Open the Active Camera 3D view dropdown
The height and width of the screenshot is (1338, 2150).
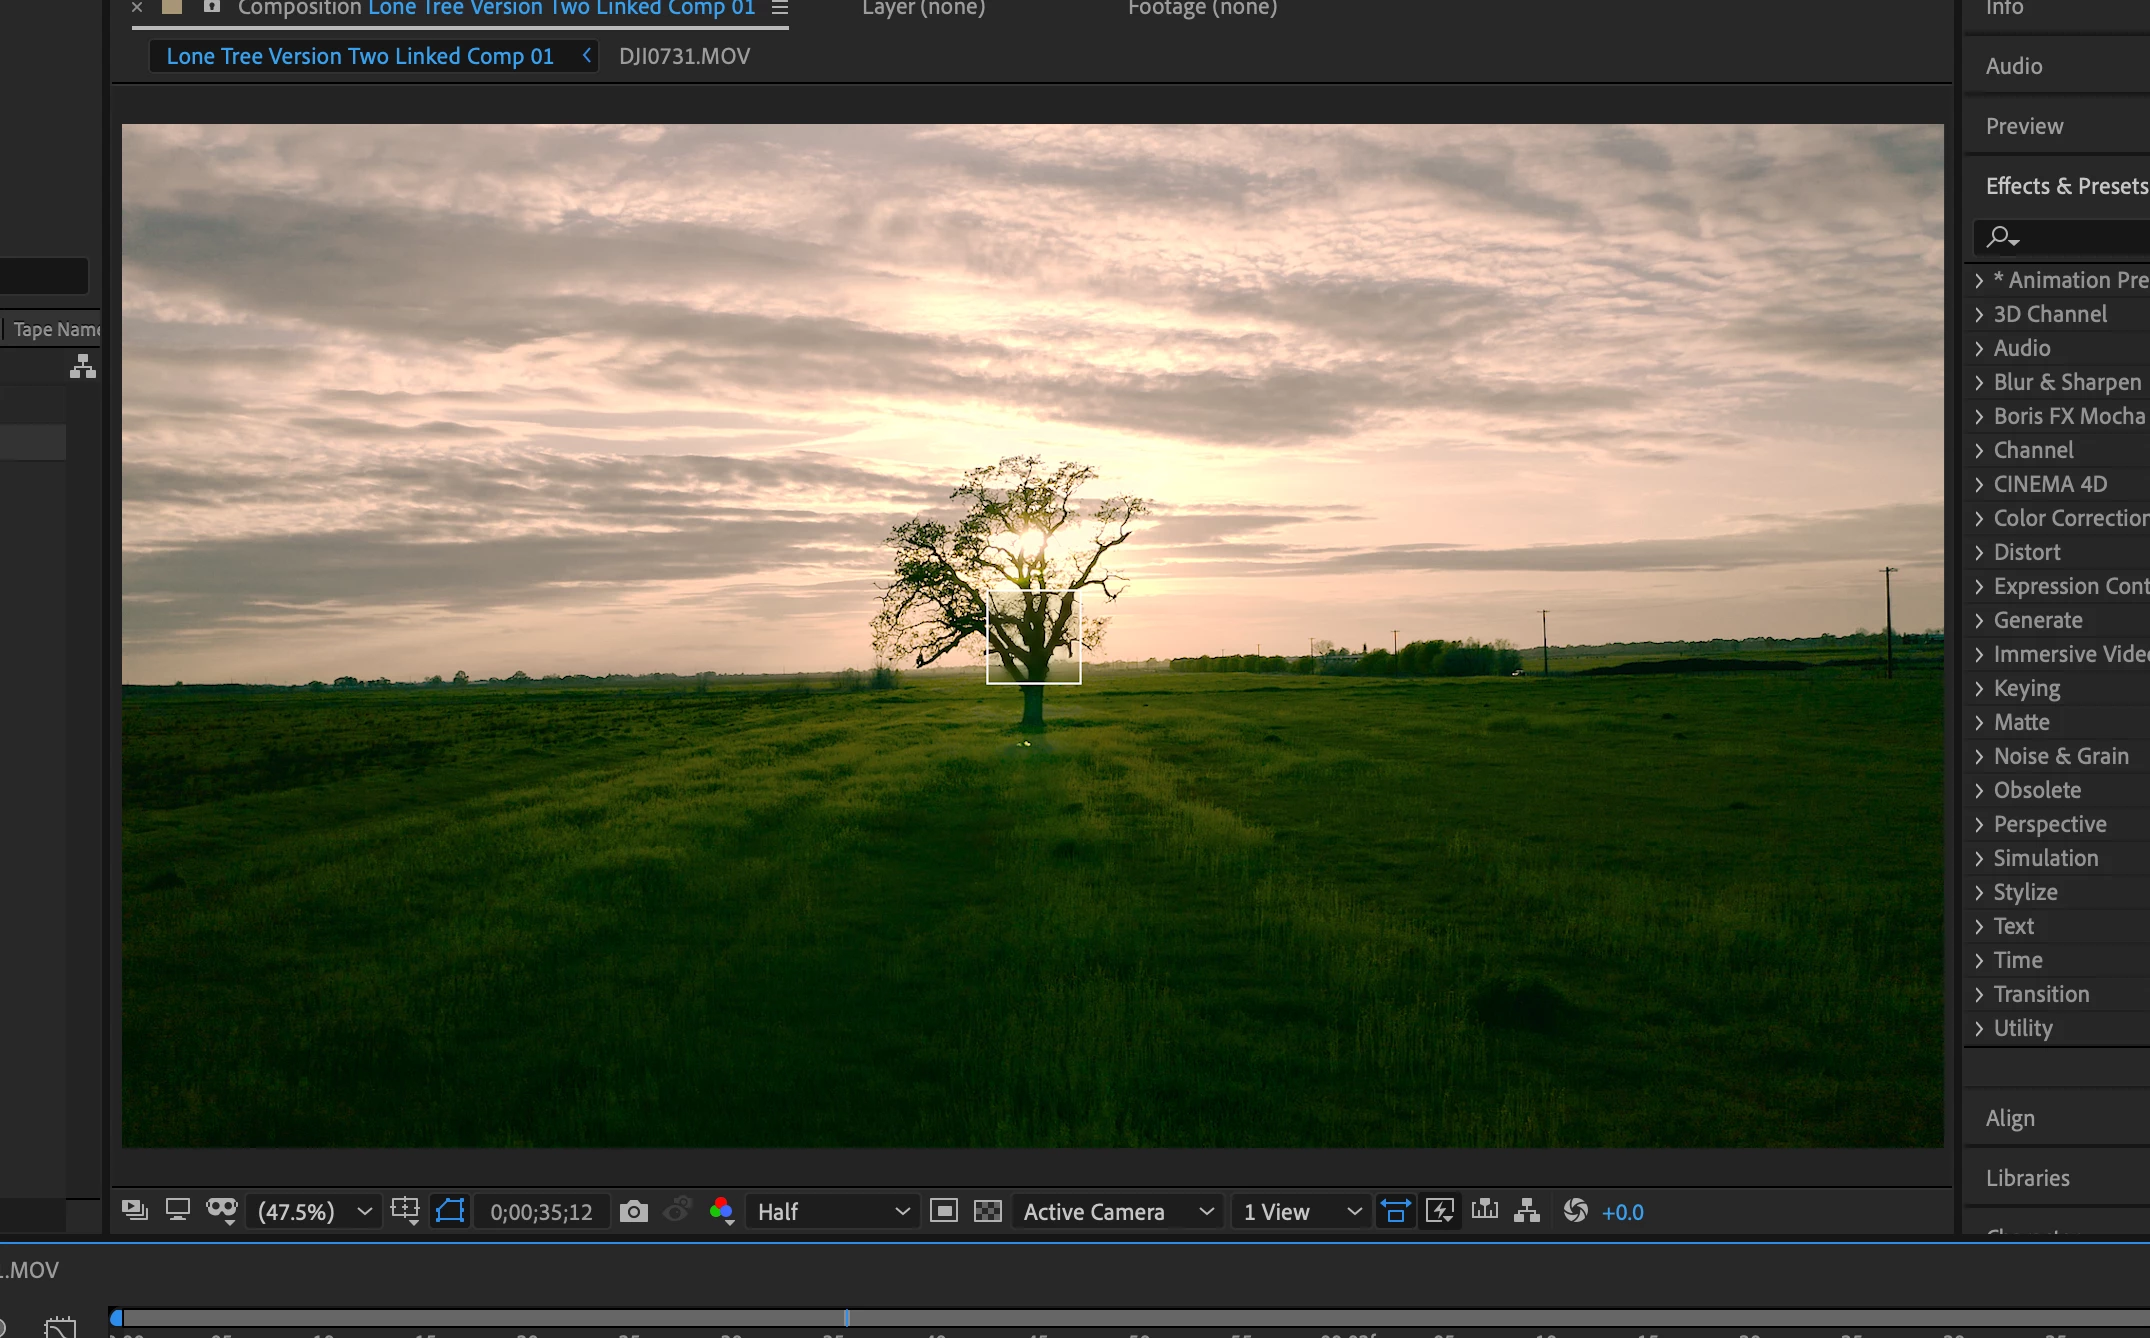tap(1117, 1212)
